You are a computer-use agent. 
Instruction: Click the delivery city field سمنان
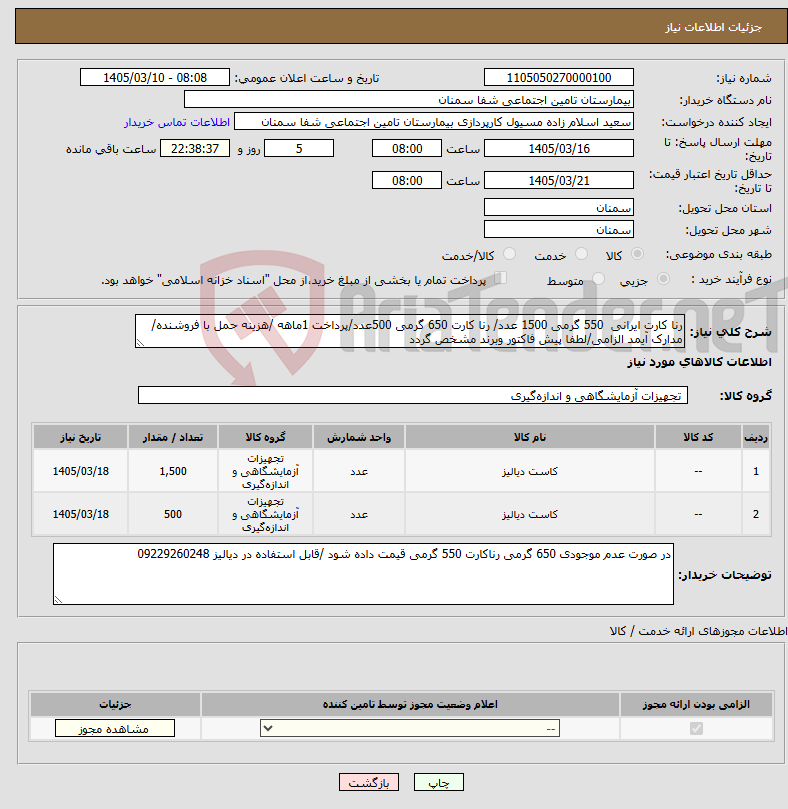coord(559,229)
